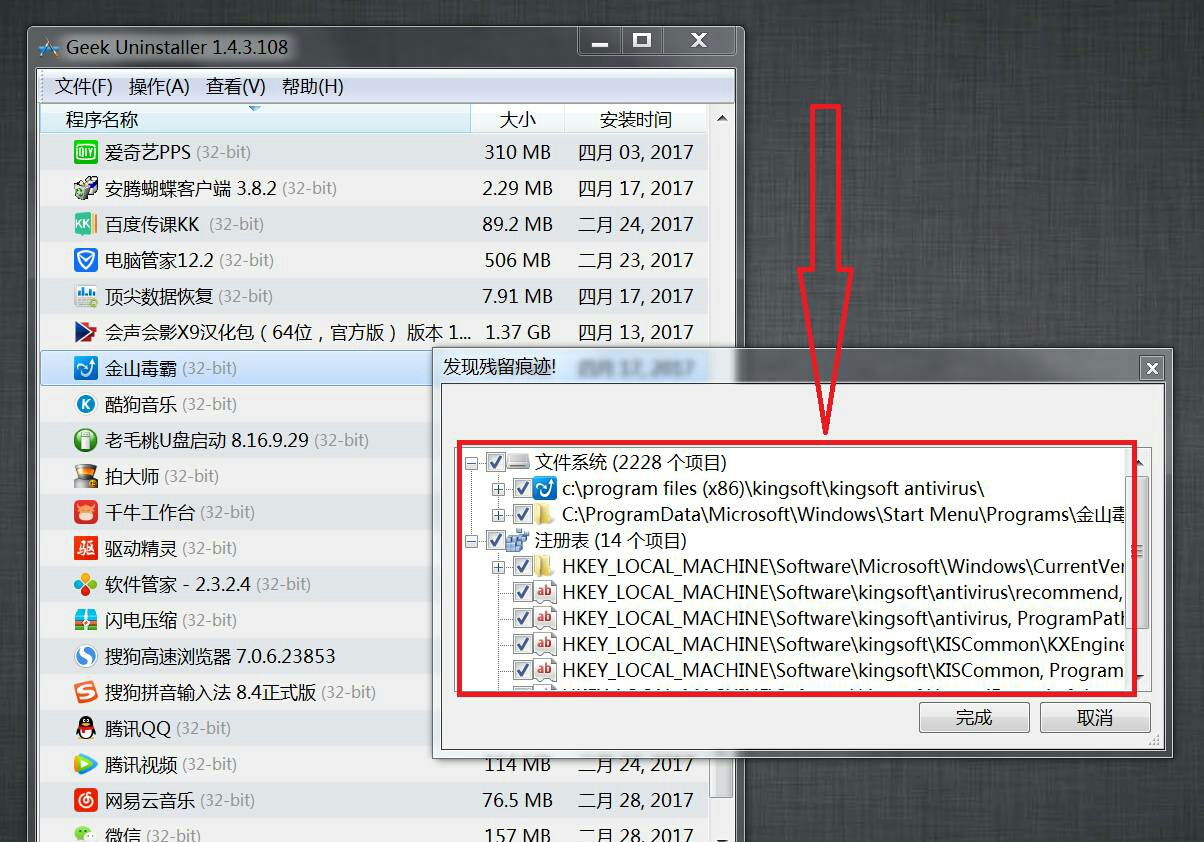Uncheck the KISCommon\KXEngine entry checkbox
1204x842 pixels.
pos(521,644)
